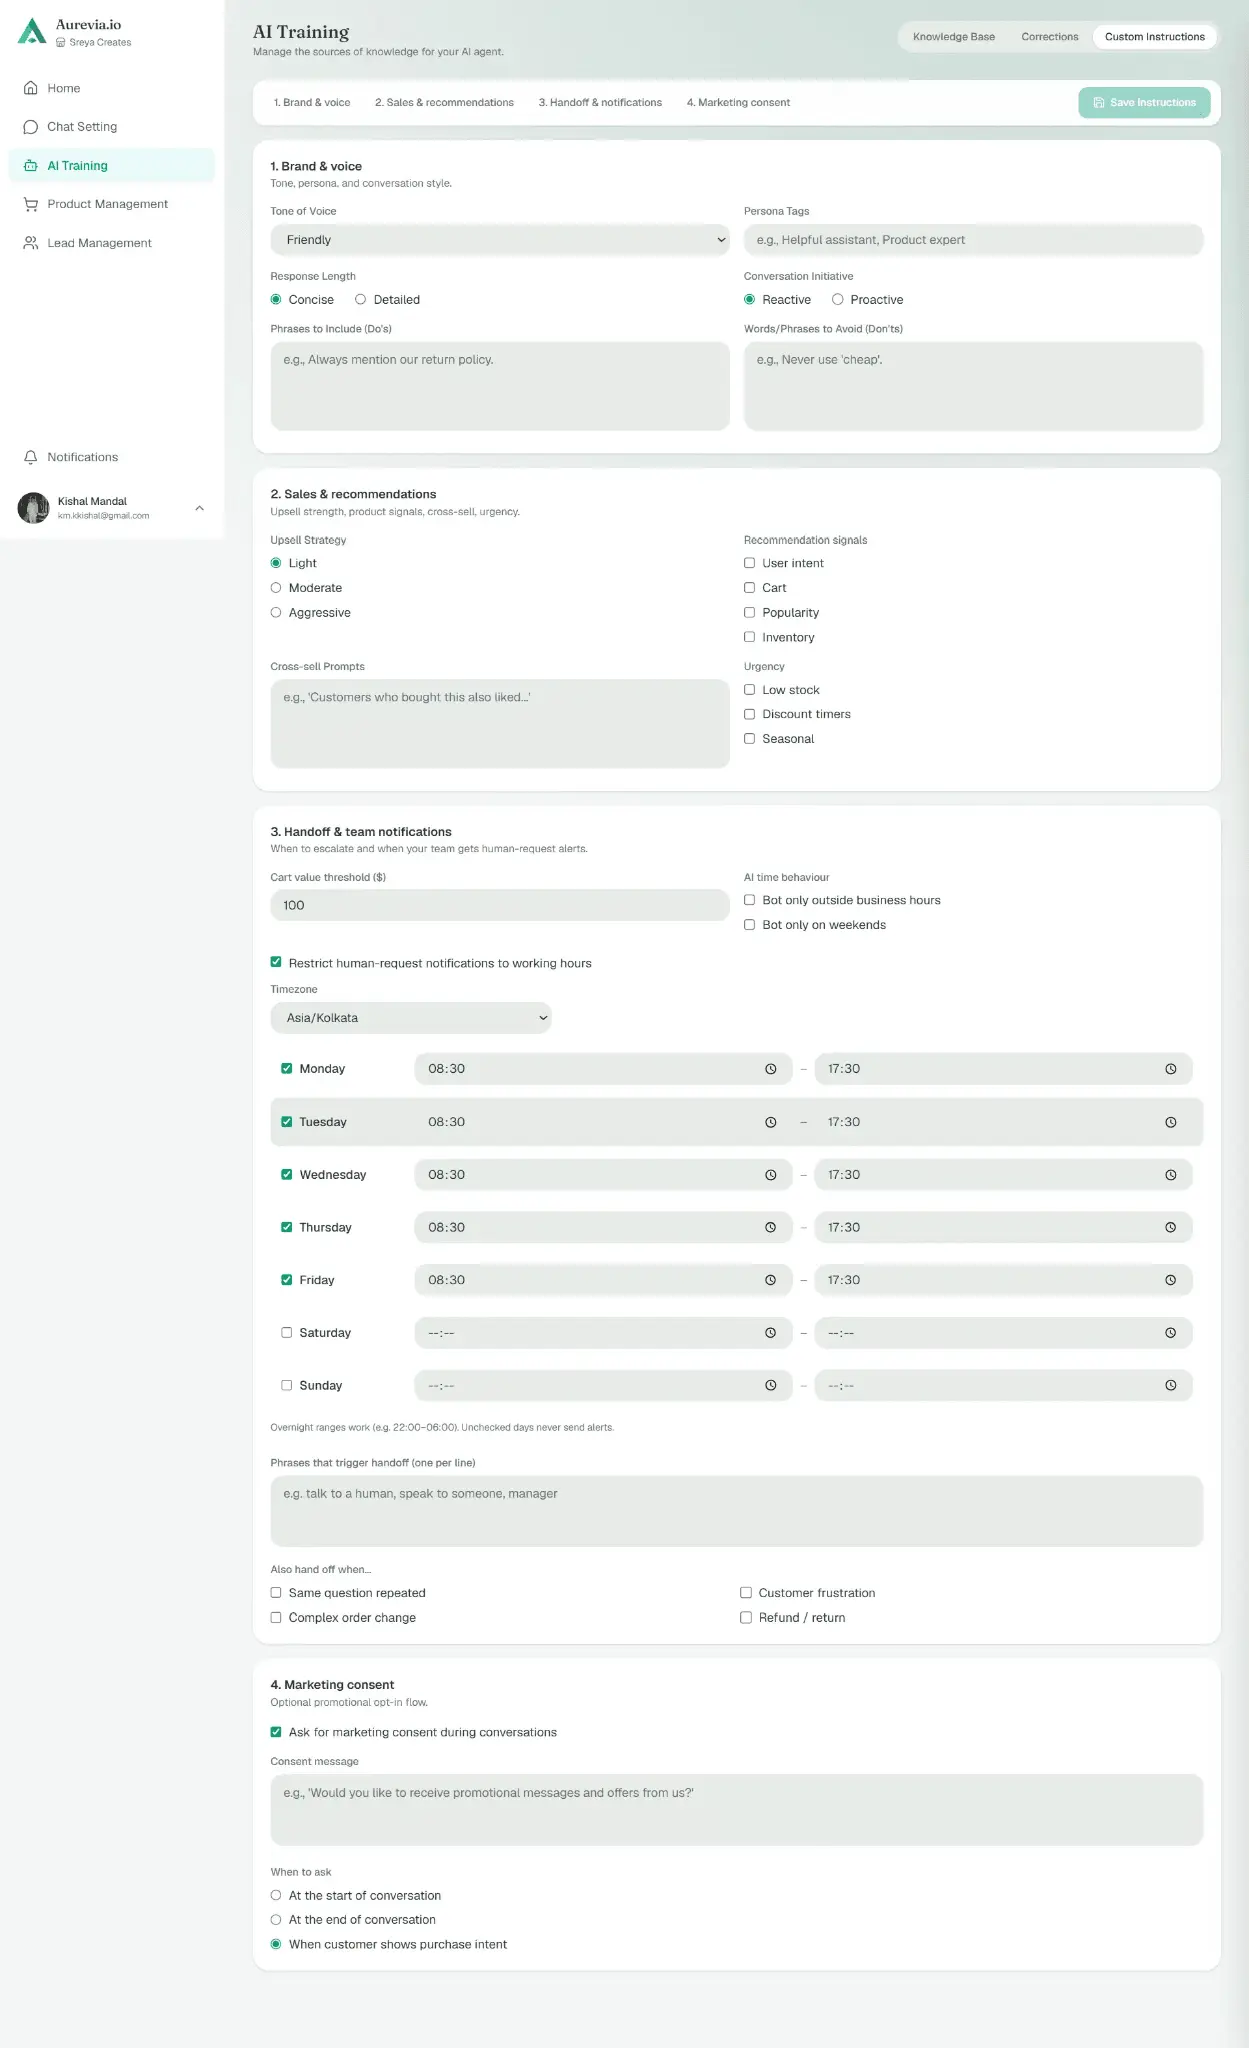The width and height of the screenshot is (1249, 2048).
Task: Open Tuesday end time clock picker
Action: (x=1171, y=1122)
